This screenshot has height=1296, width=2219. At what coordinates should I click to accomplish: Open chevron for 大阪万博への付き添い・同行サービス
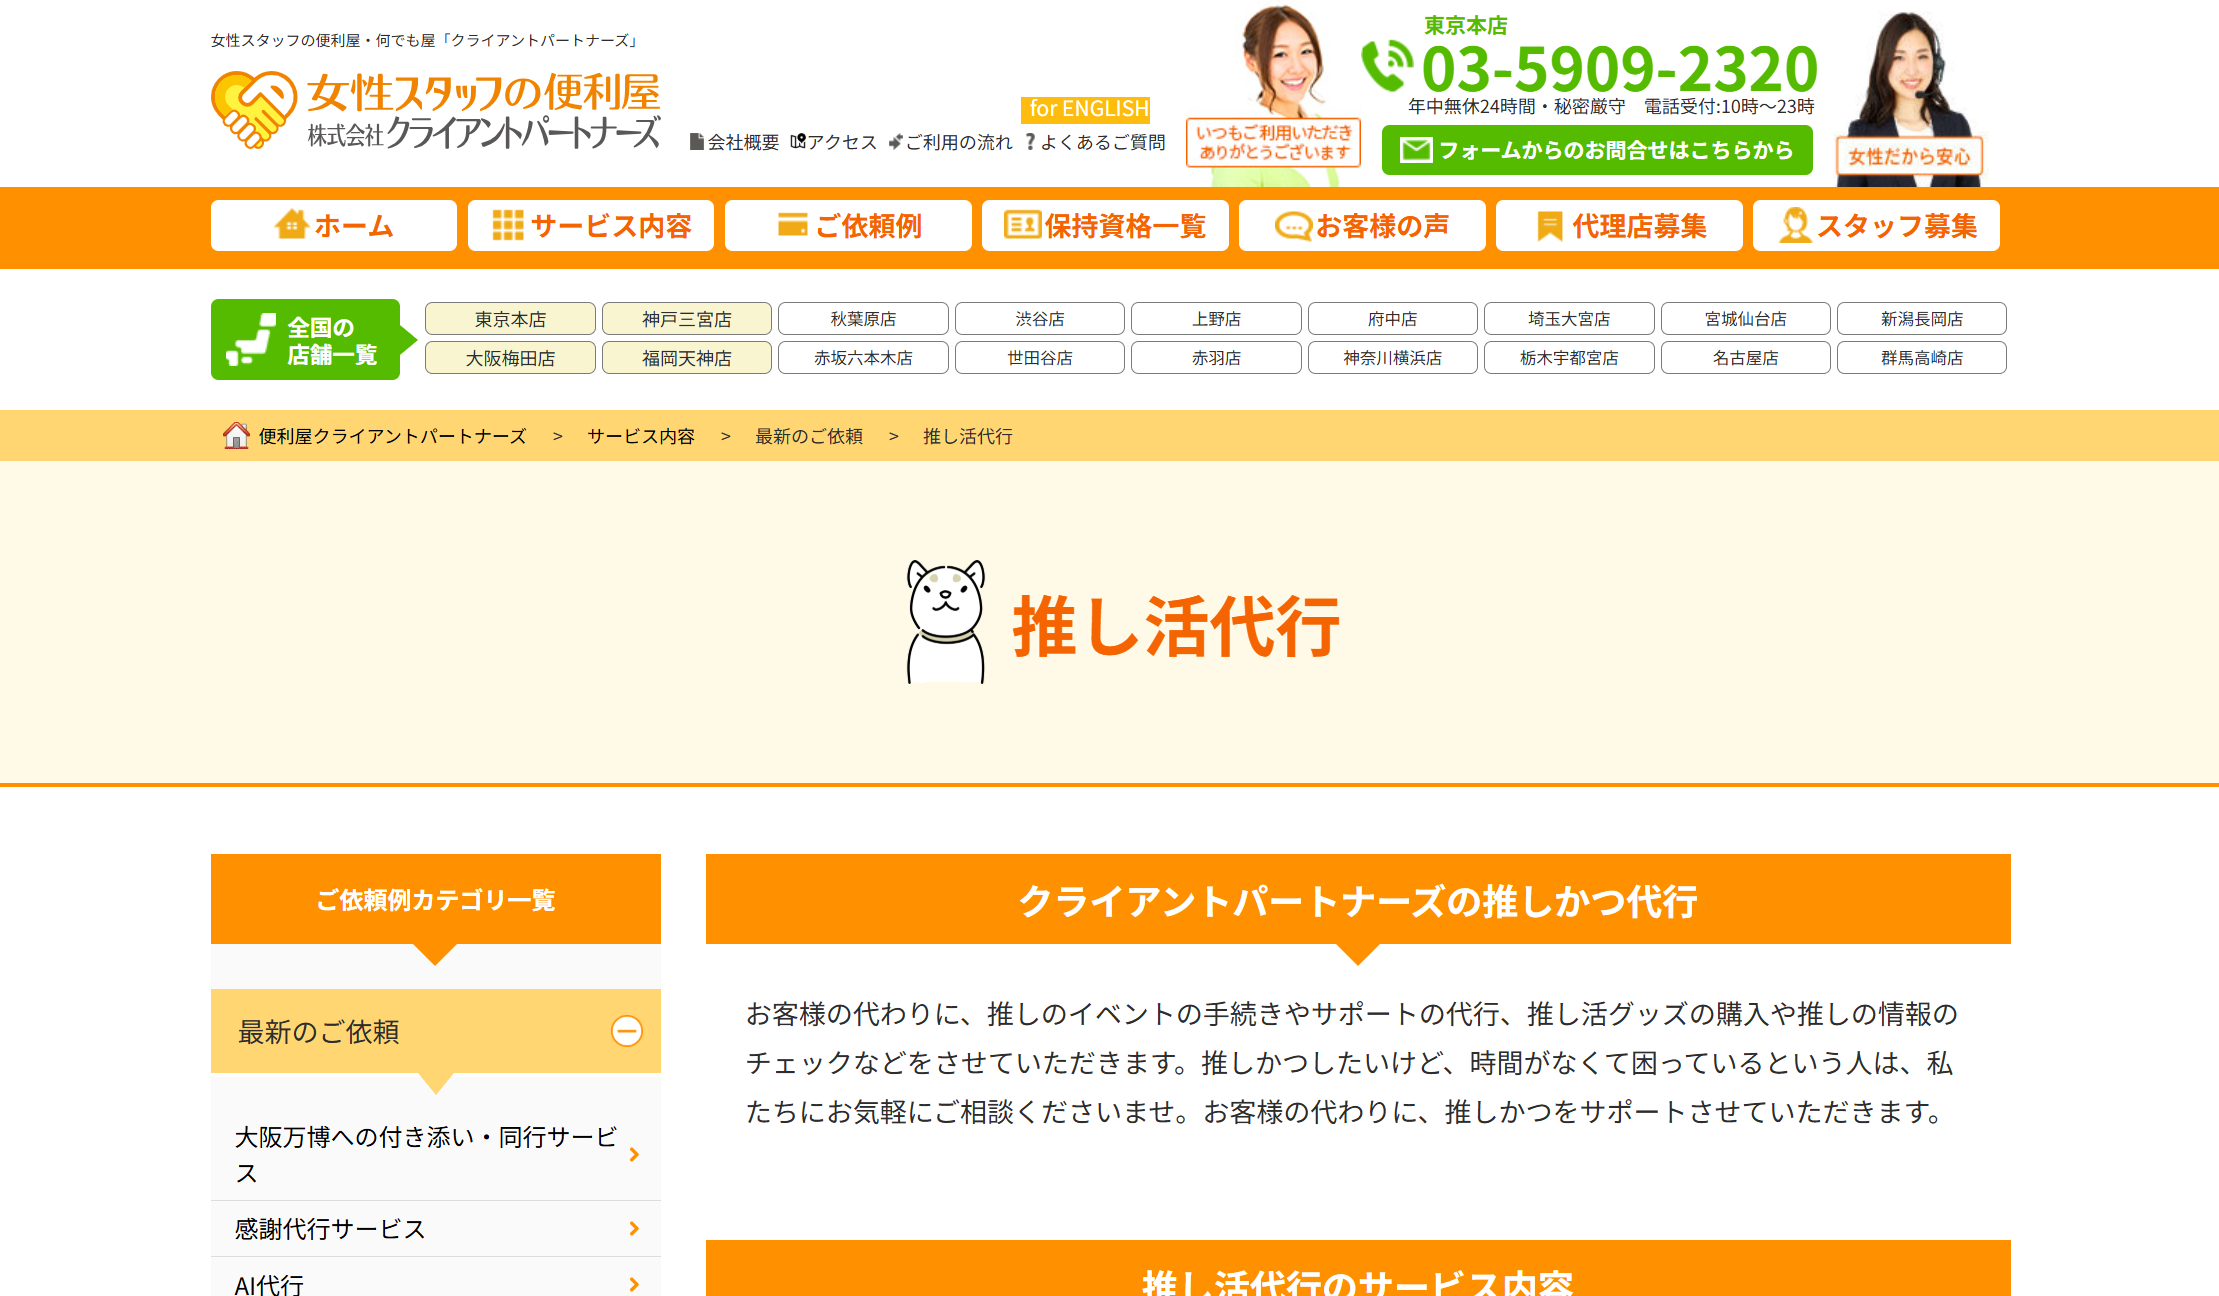[x=634, y=1154]
